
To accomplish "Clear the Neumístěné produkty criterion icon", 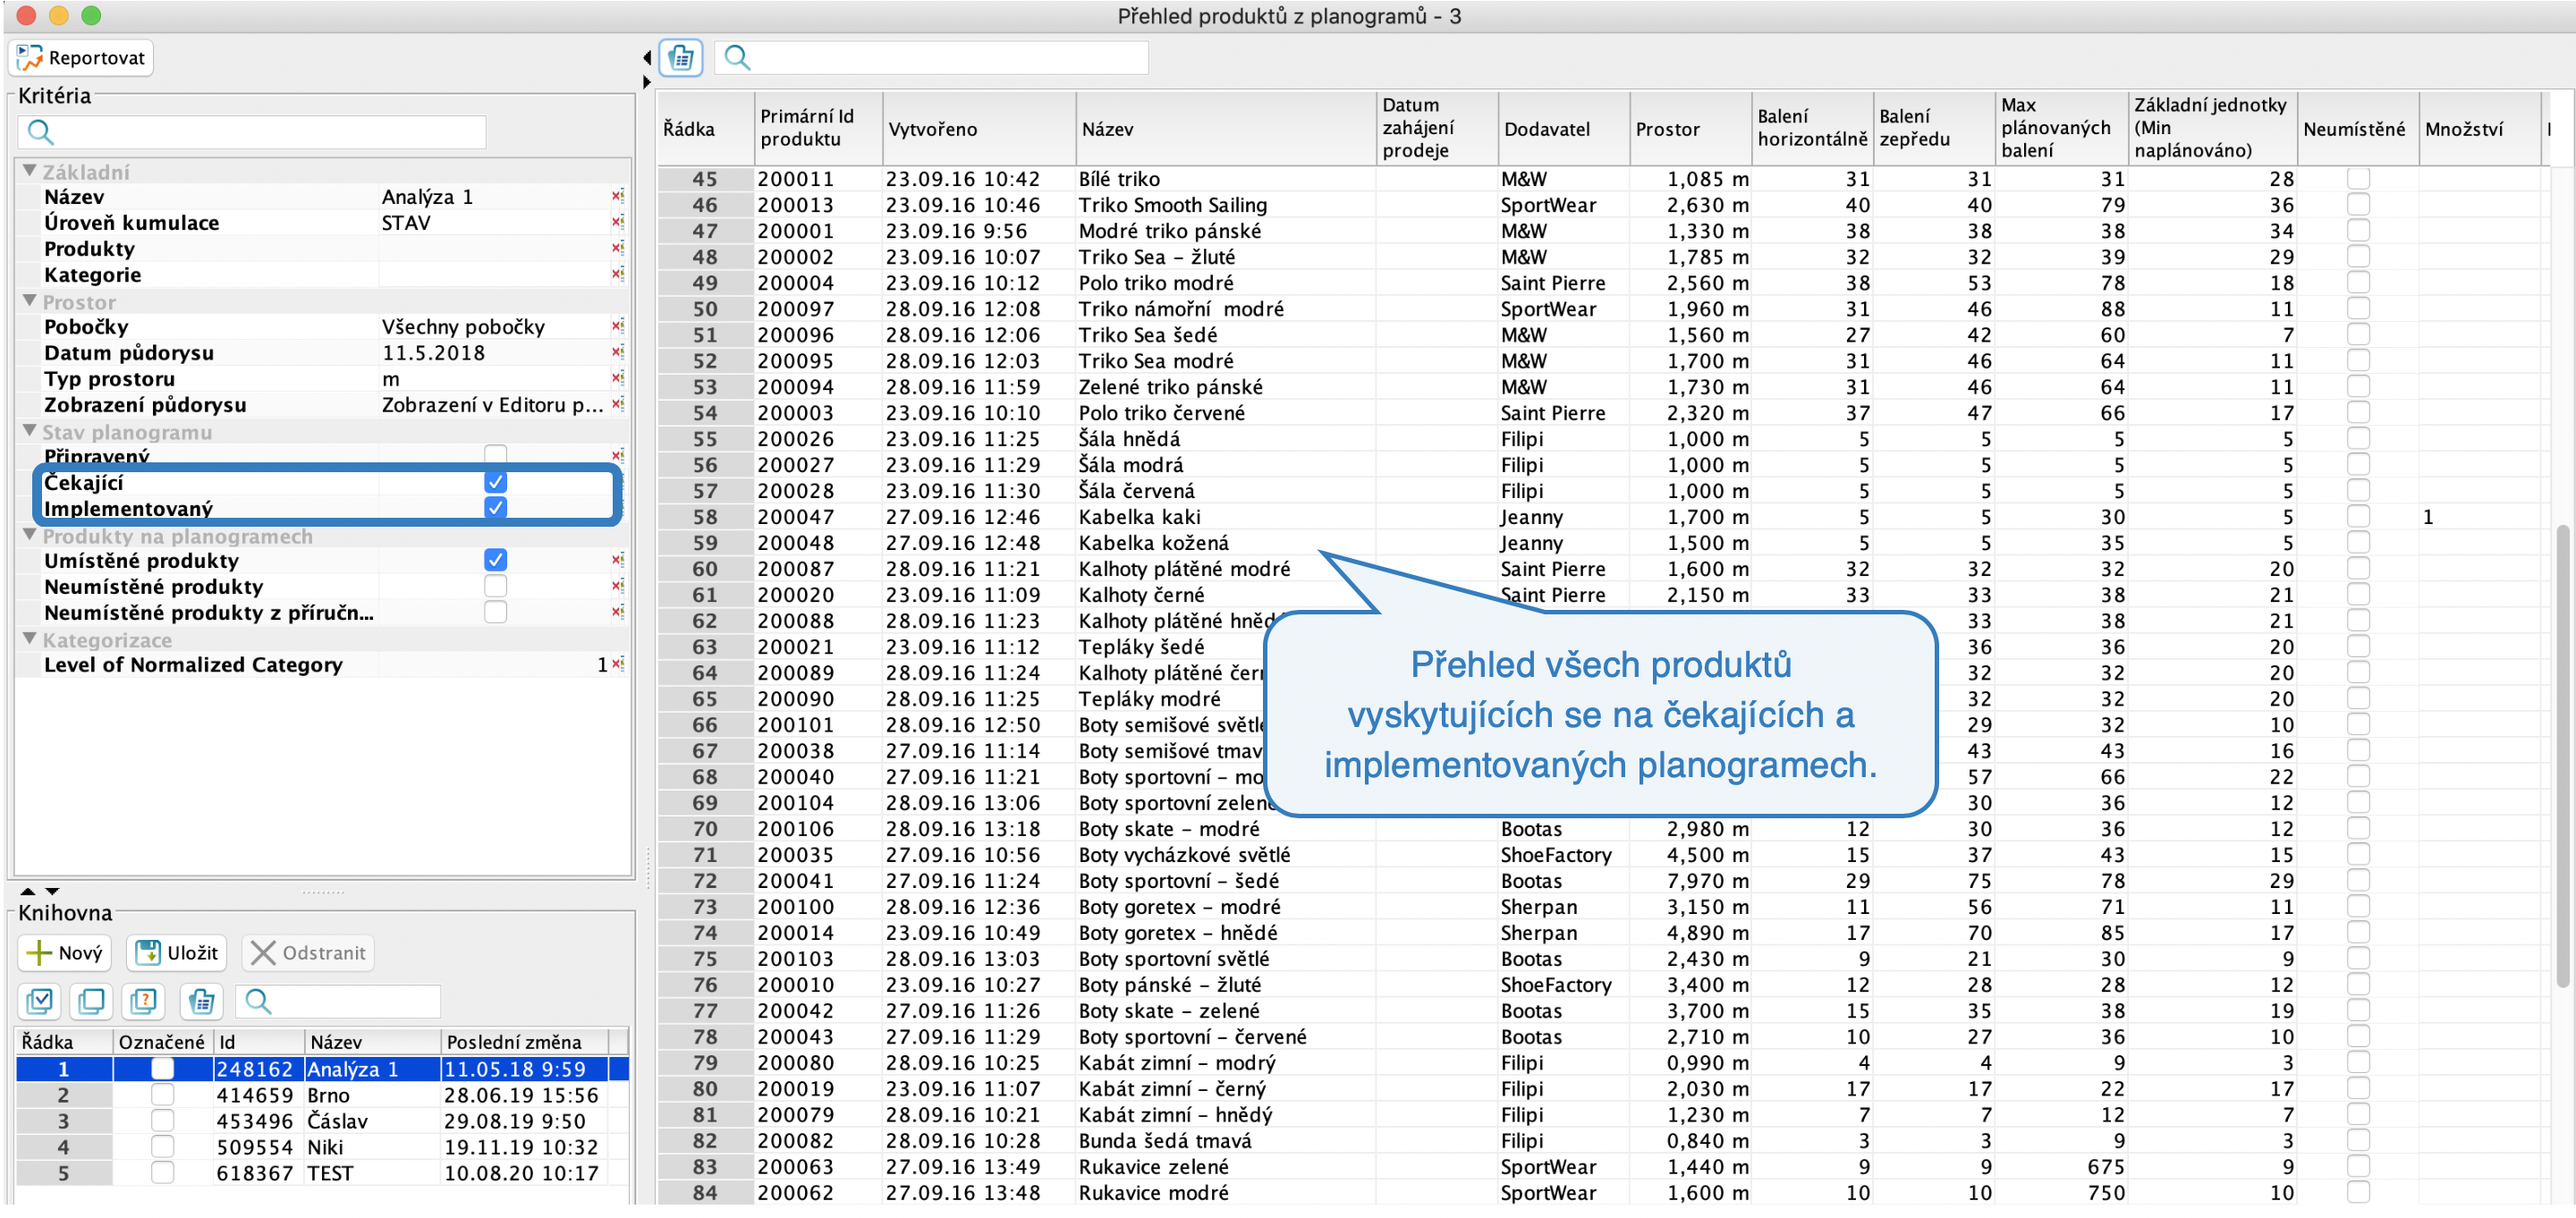I will tap(618, 586).
